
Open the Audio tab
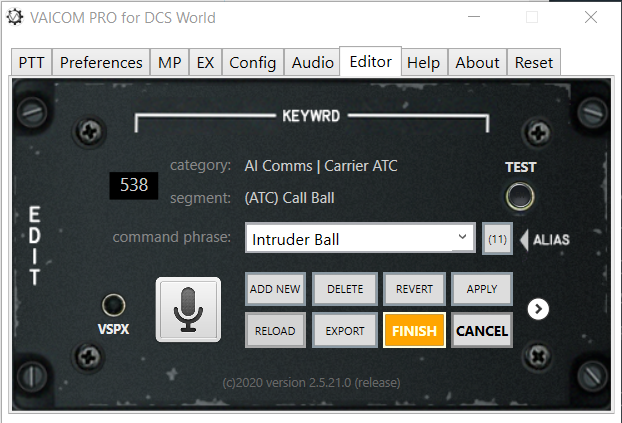[x=313, y=62]
